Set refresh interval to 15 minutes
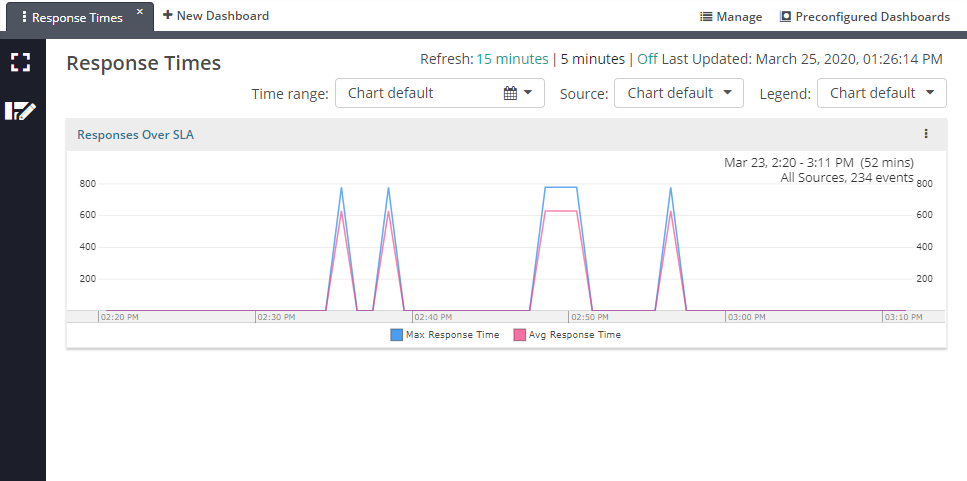 pos(512,59)
